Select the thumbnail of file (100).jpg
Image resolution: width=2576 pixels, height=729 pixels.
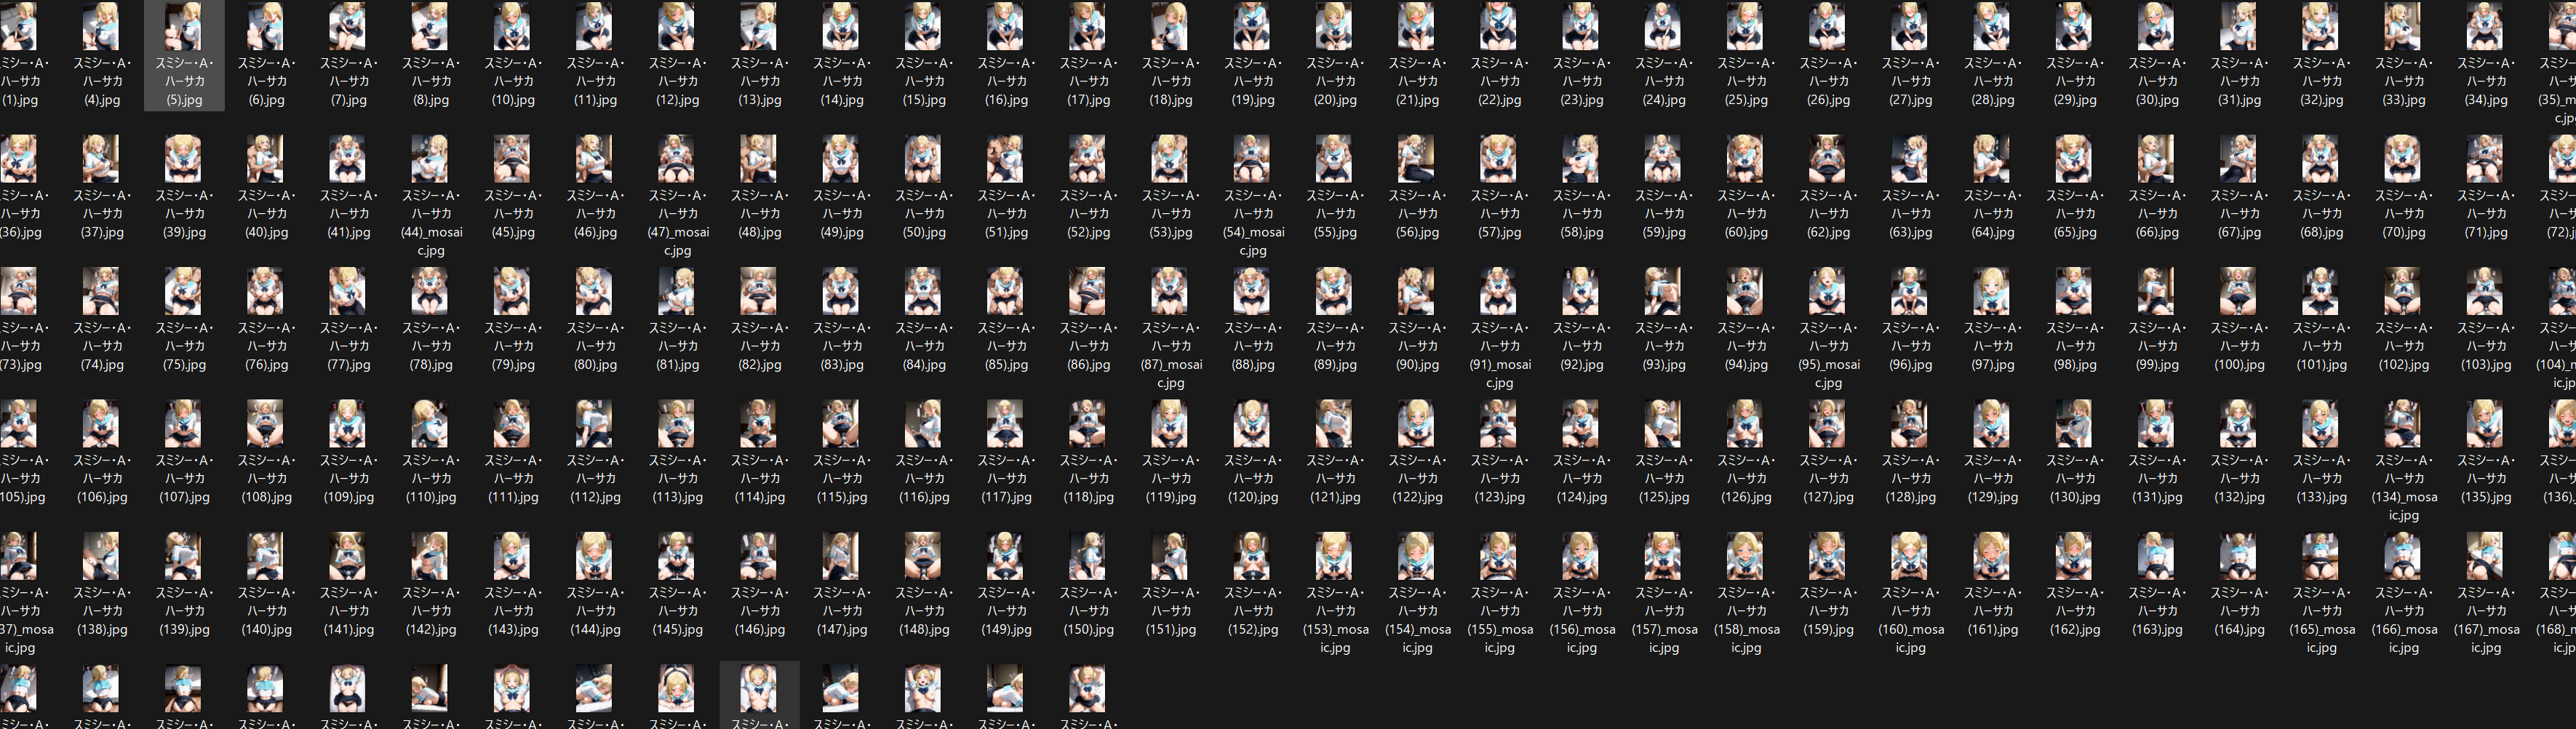2238,291
